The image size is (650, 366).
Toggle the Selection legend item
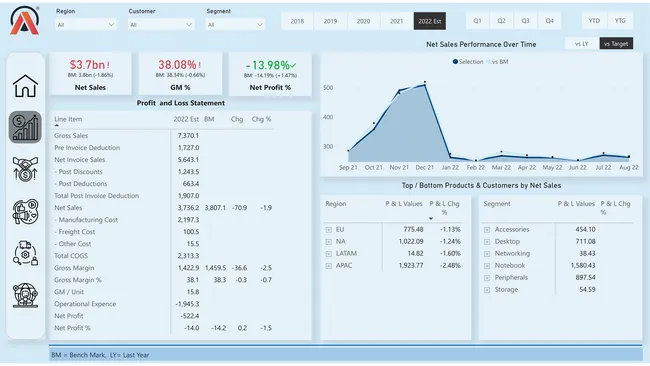pos(468,62)
